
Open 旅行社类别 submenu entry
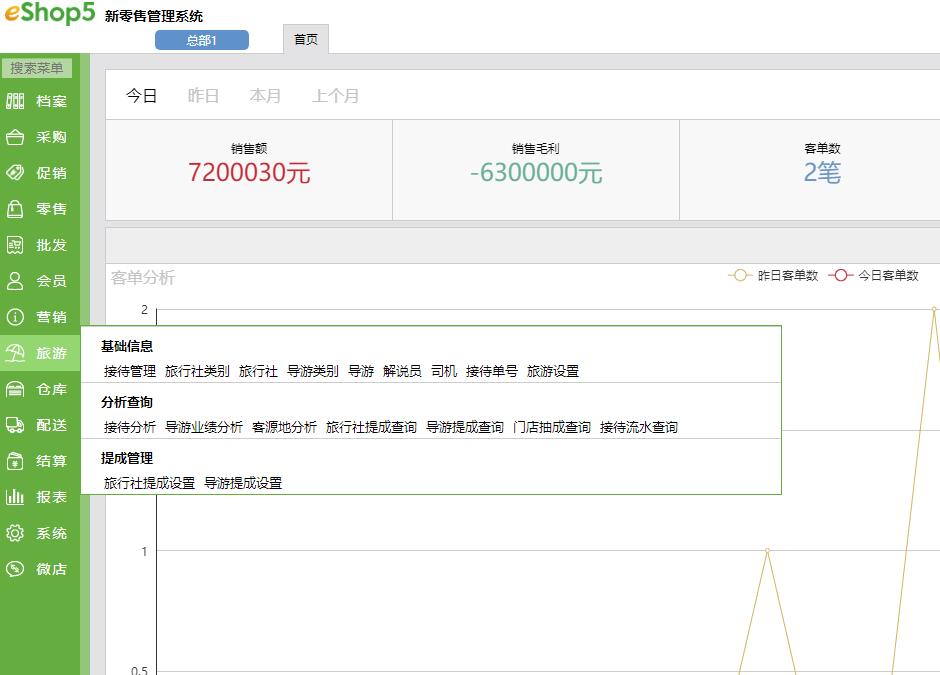(x=197, y=371)
